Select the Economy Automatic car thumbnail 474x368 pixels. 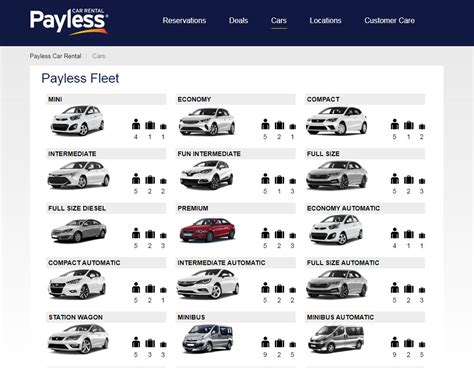click(x=336, y=229)
